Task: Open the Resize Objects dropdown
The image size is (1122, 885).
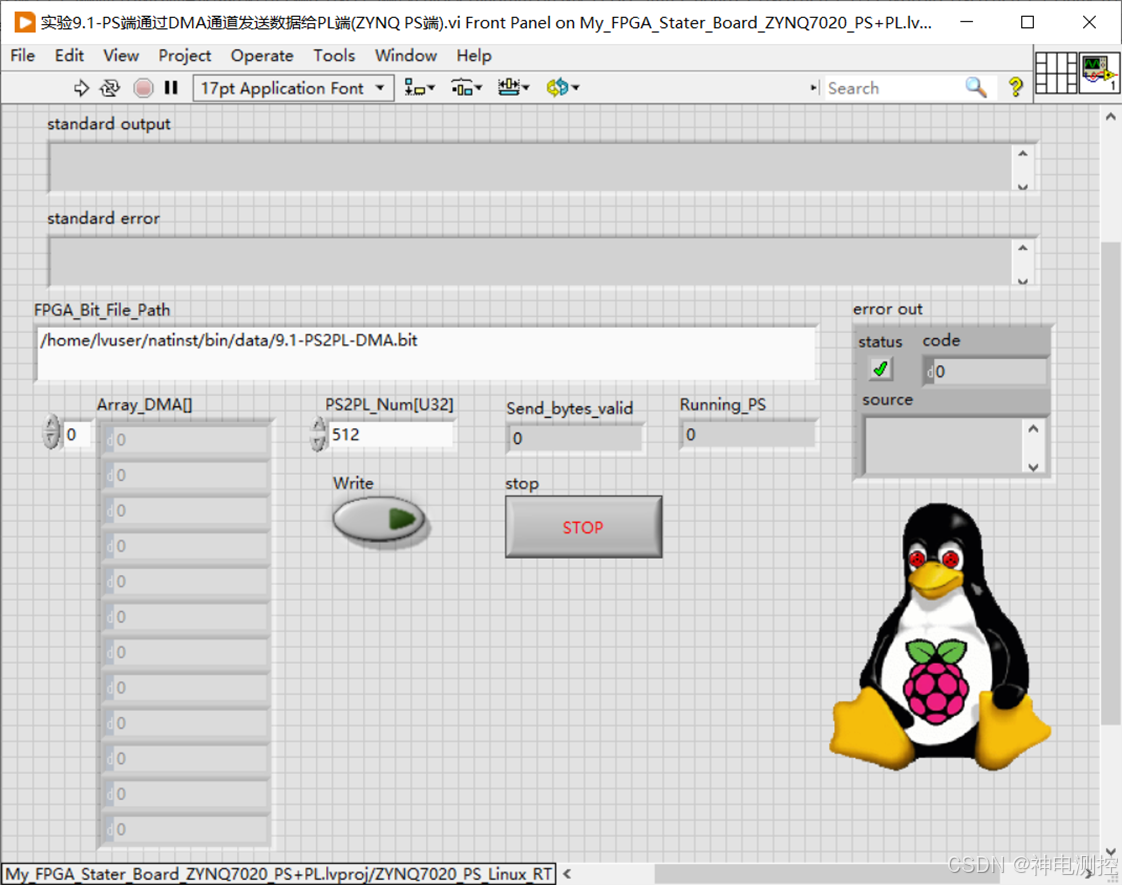Action: (514, 88)
